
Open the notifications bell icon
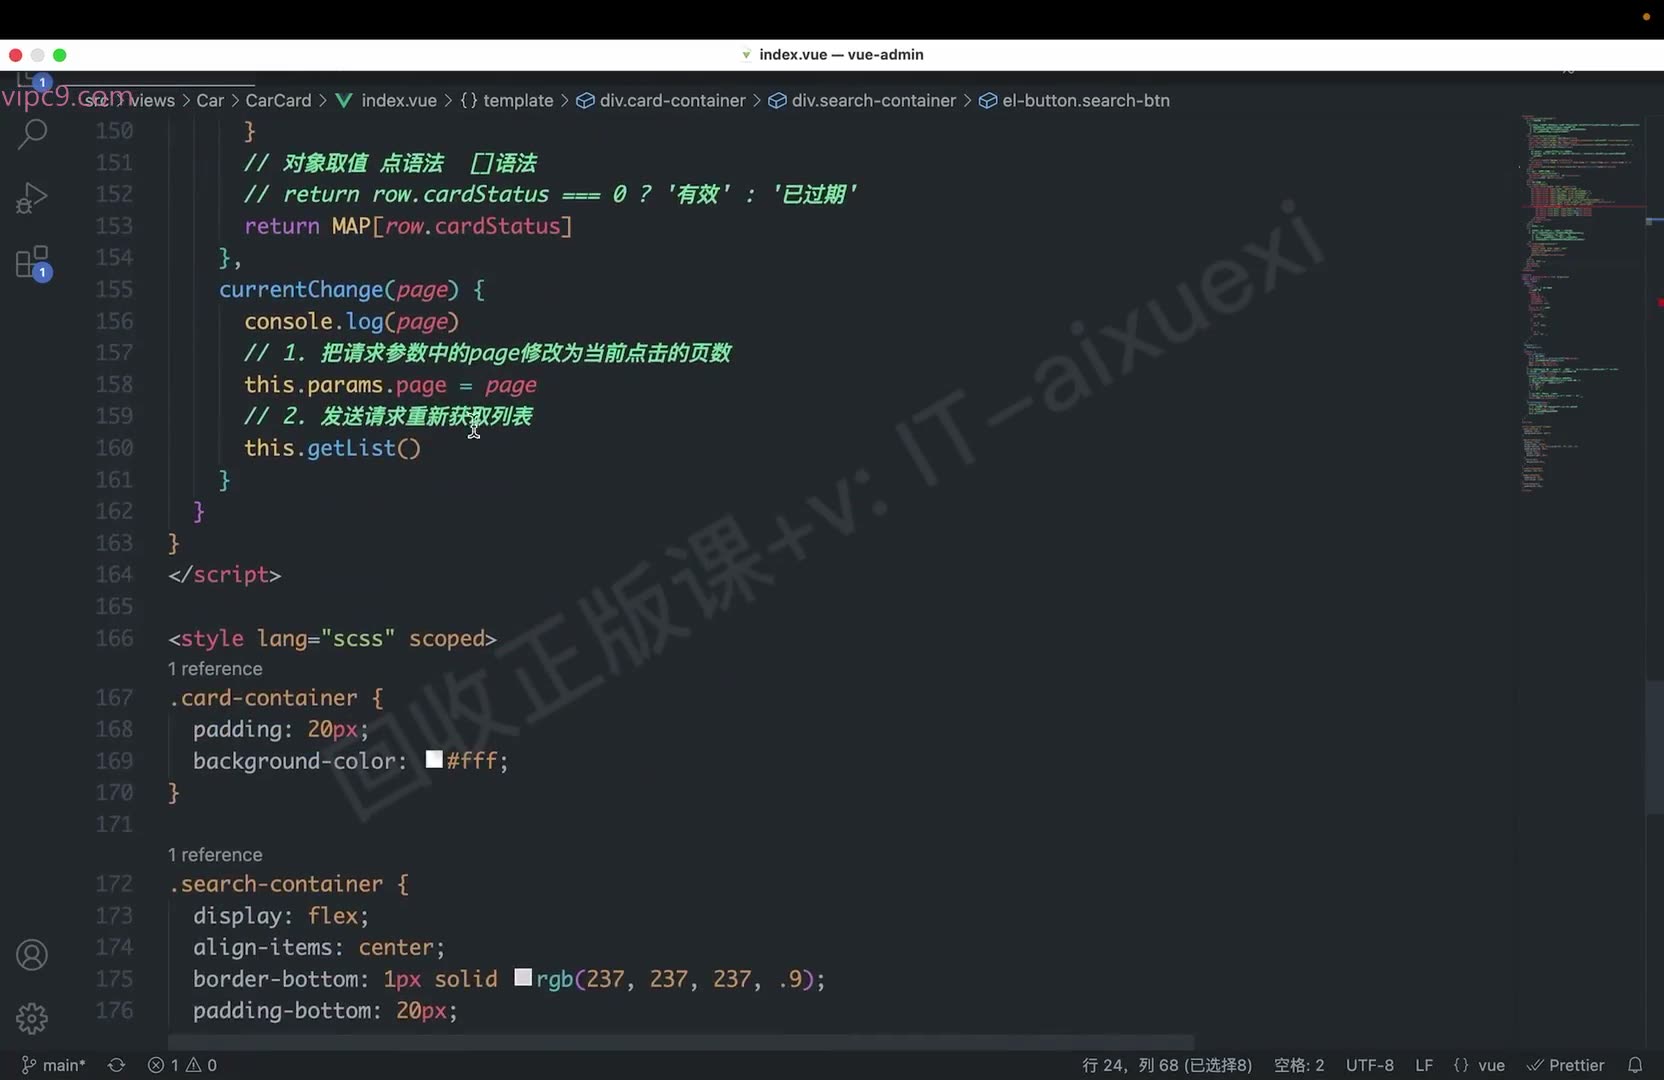(1635, 1065)
